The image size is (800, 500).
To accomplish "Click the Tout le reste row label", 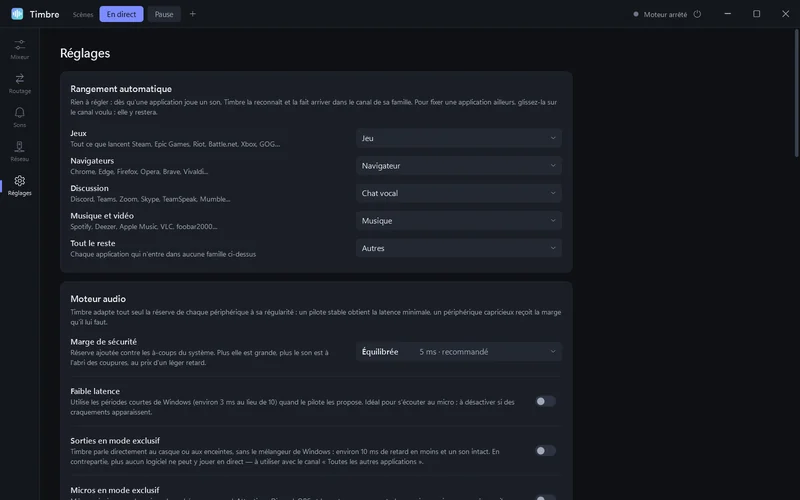I will click(93, 243).
